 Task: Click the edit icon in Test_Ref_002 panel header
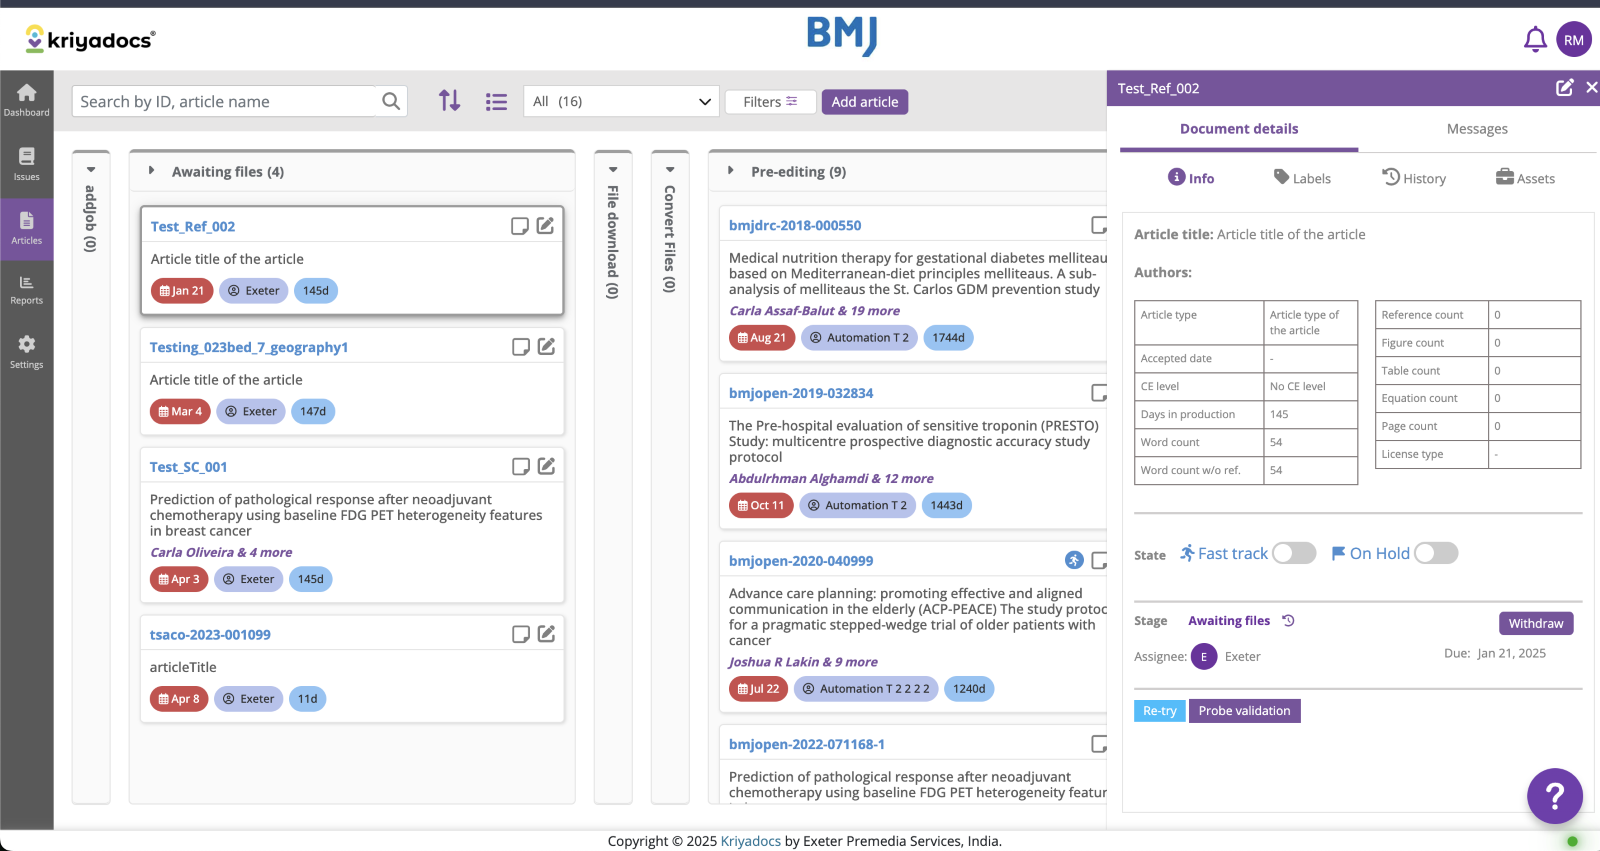[1564, 88]
